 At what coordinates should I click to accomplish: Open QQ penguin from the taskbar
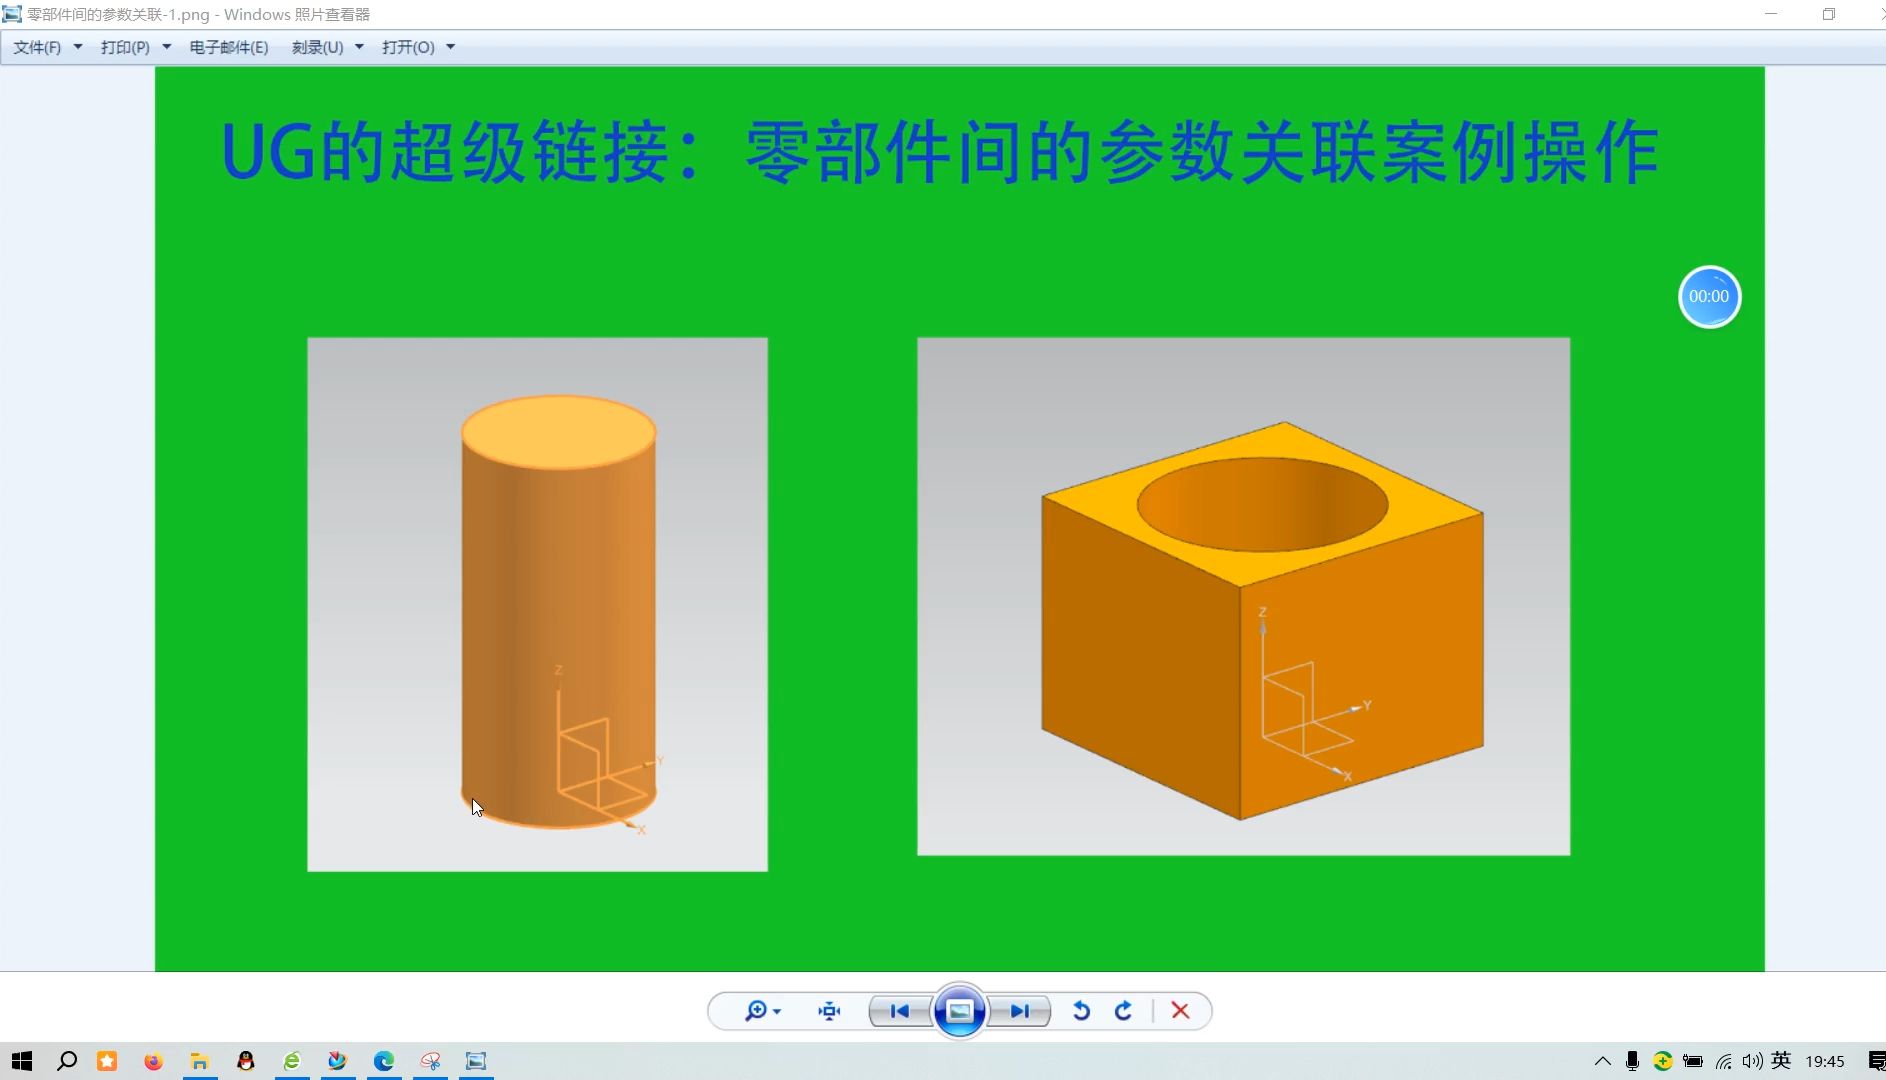tap(245, 1061)
